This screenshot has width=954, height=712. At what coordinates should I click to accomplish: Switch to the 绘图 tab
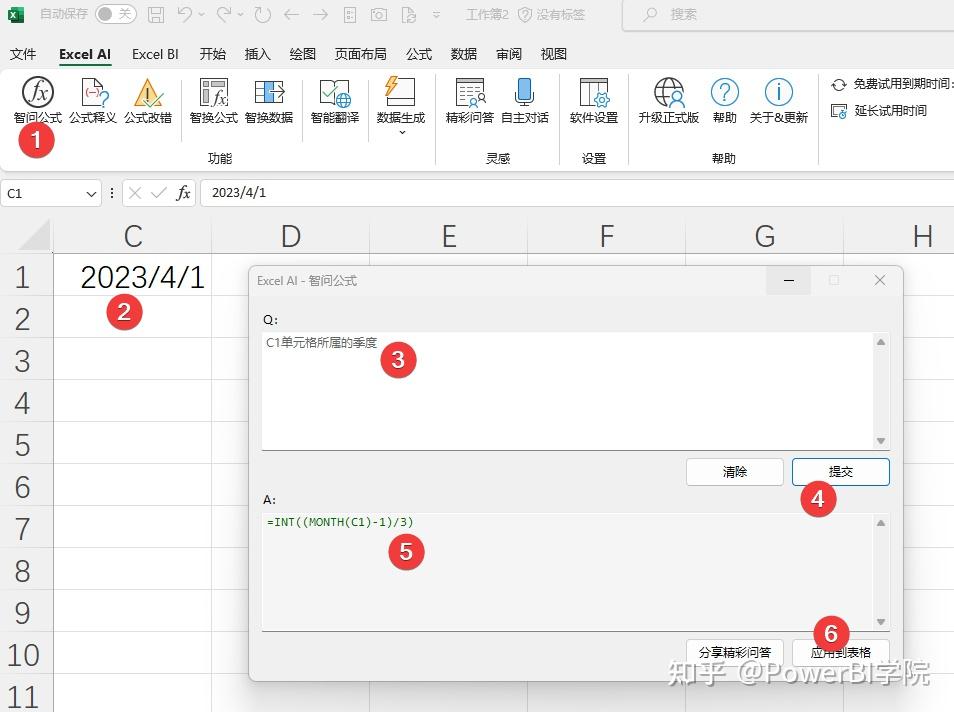tap(302, 54)
